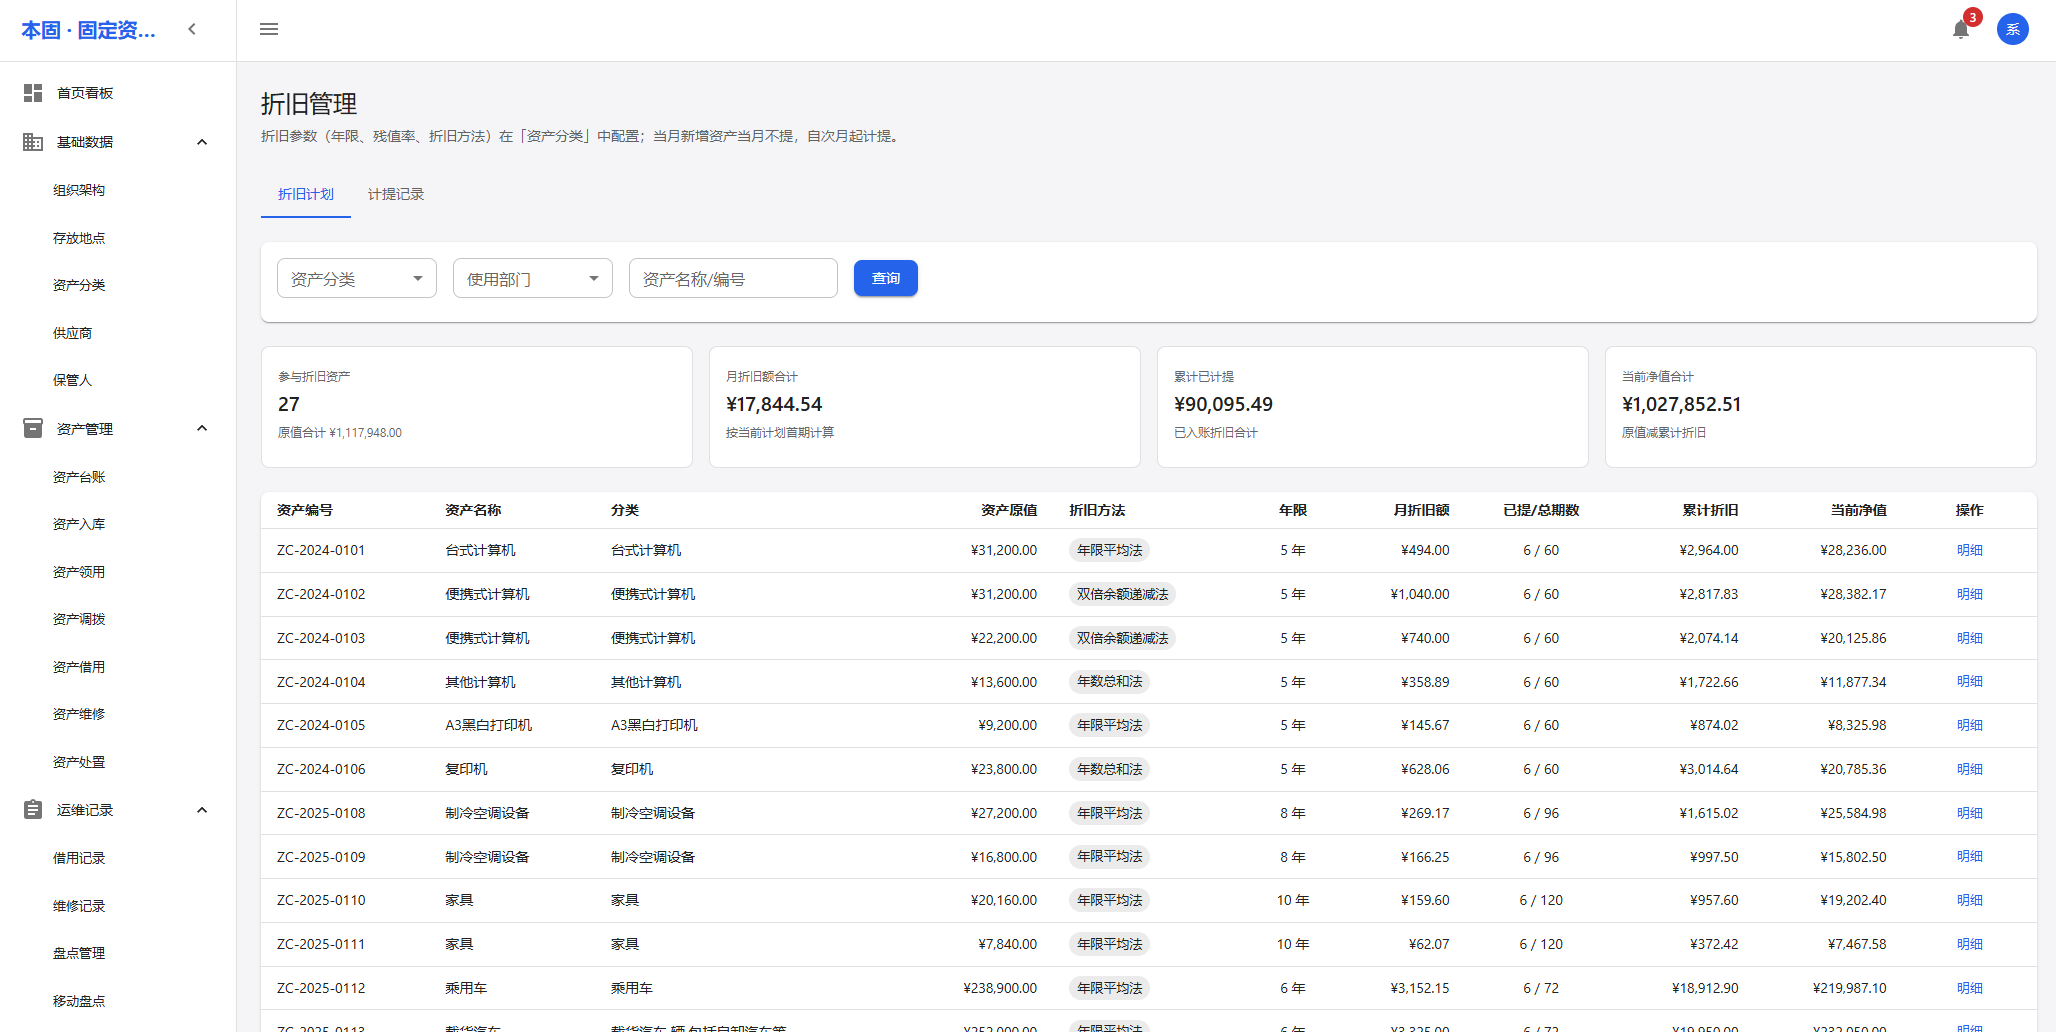
Task: Switch to the 计提记录 tab
Action: click(396, 194)
